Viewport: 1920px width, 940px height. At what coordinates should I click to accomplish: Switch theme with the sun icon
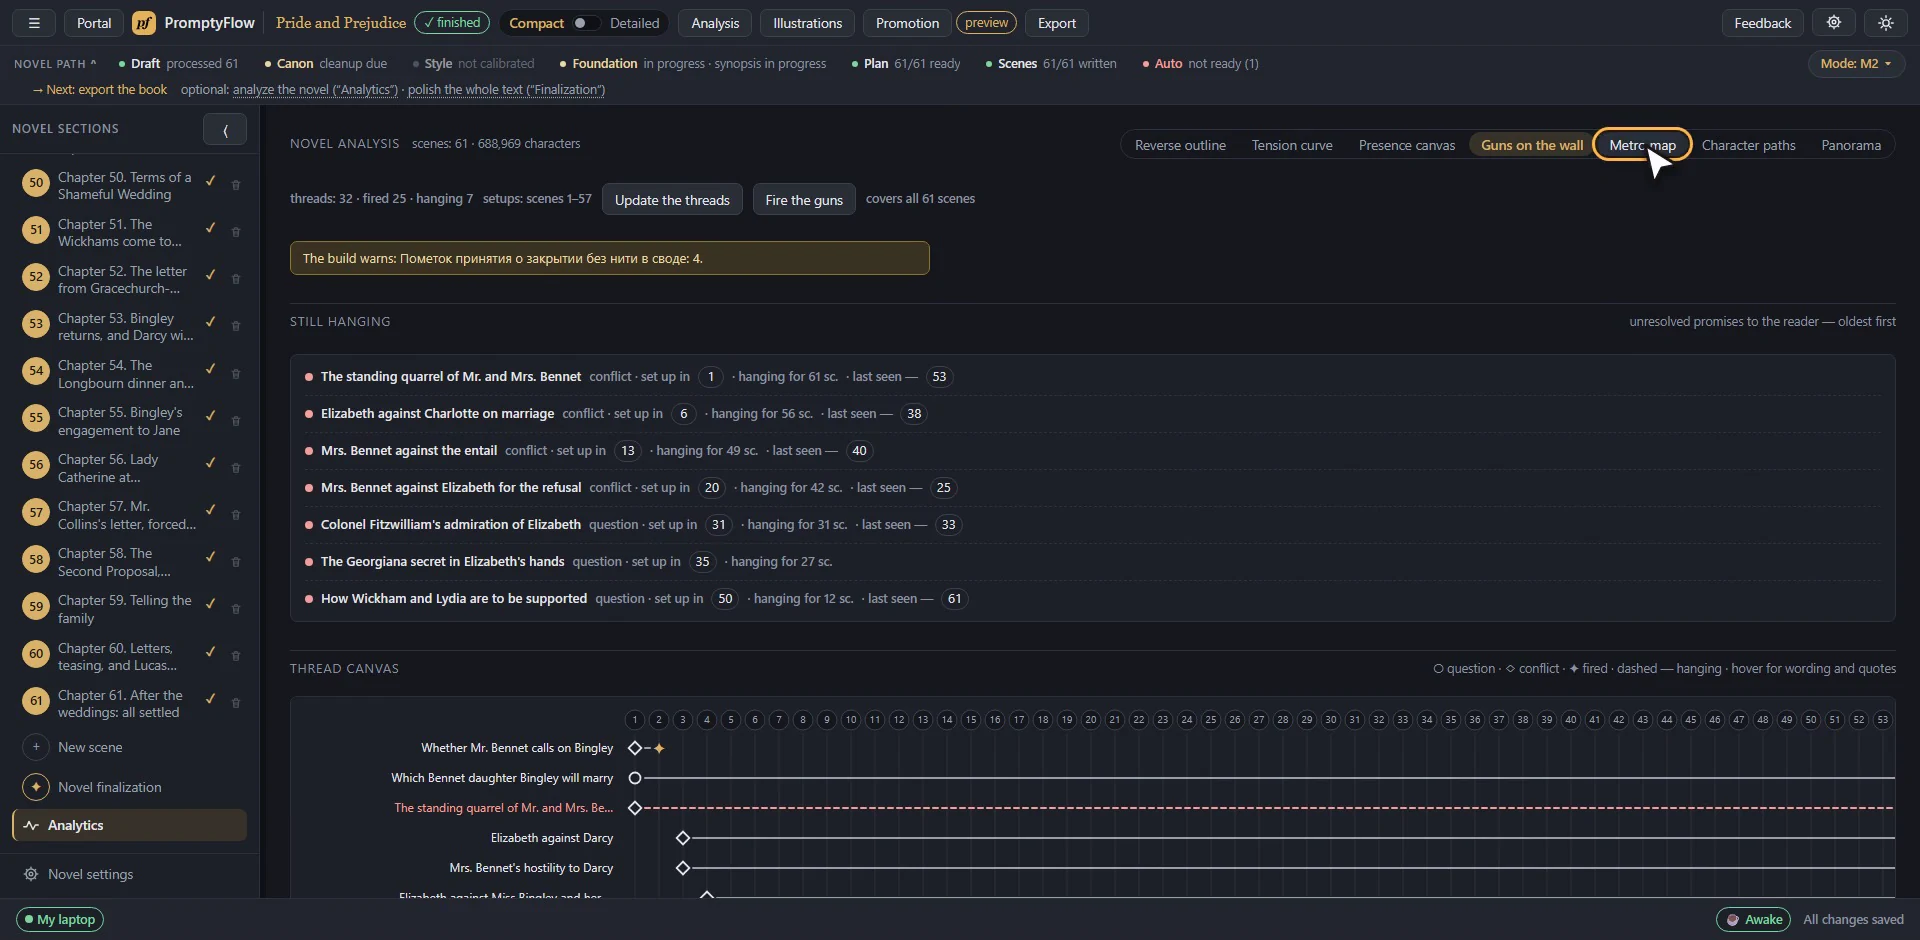(1886, 23)
